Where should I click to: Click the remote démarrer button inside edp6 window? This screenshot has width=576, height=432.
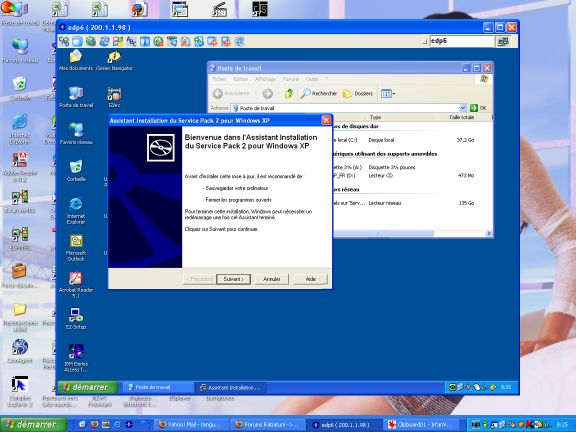tap(88, 387)
